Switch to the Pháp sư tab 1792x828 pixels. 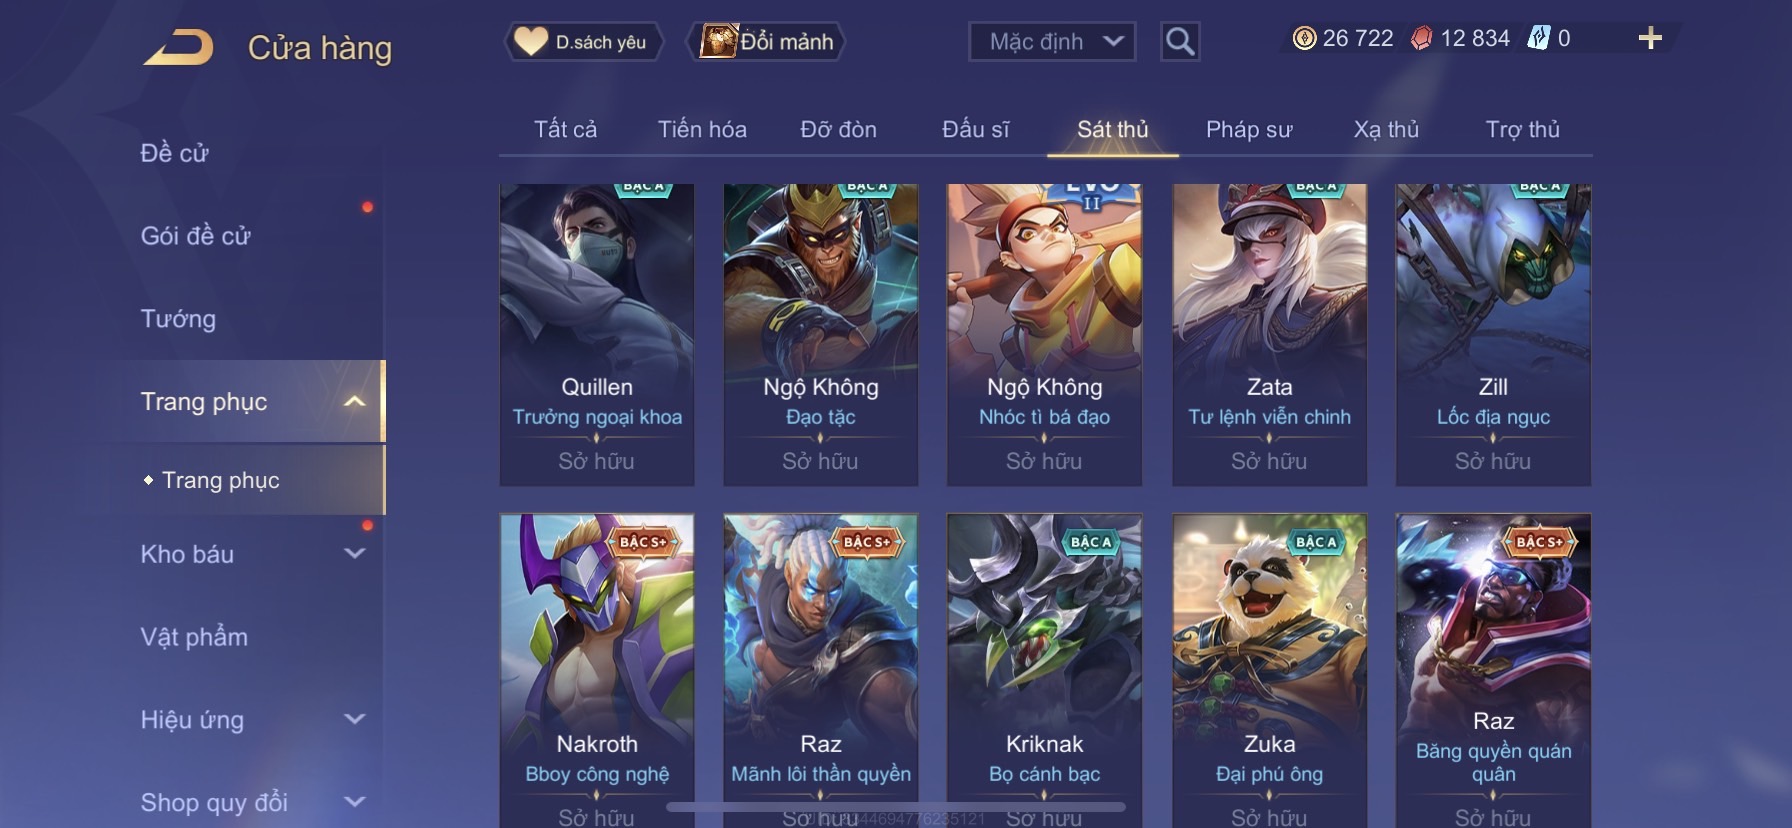coord(1249,129)
